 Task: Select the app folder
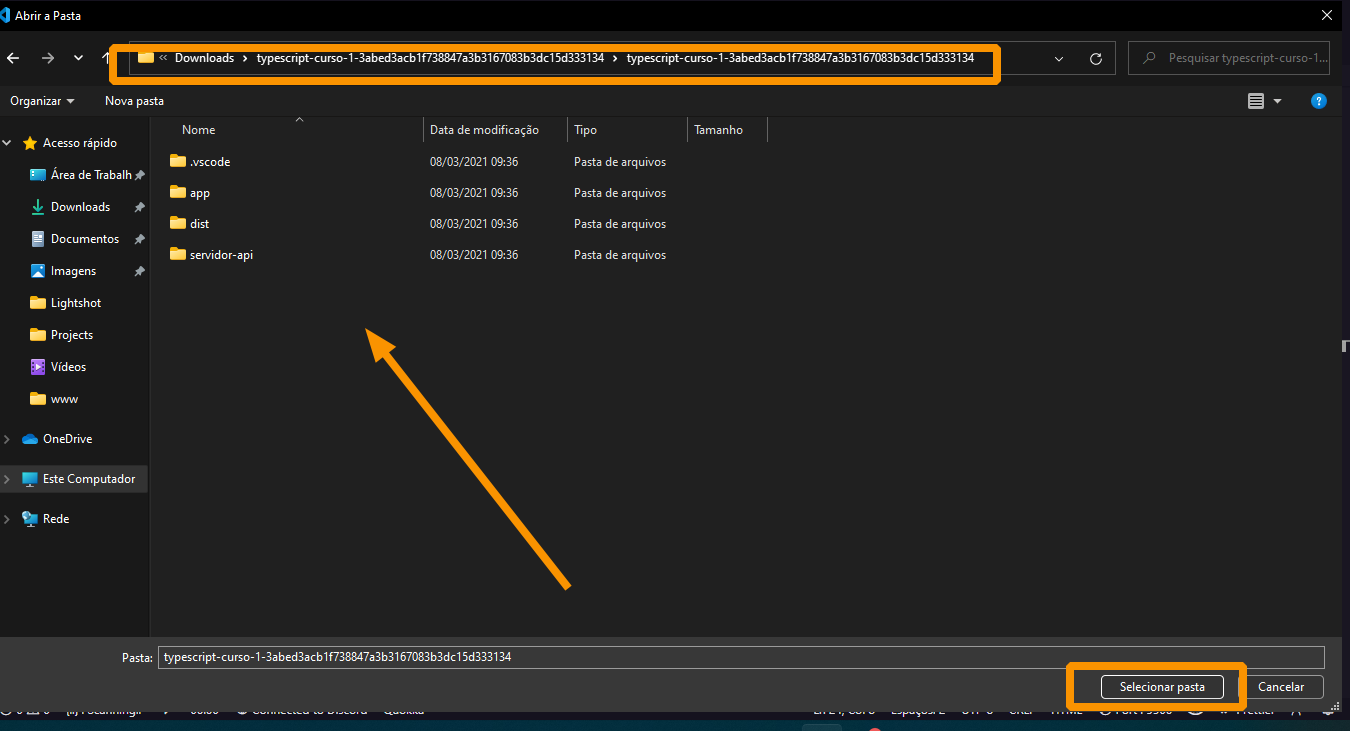point(199,192)
